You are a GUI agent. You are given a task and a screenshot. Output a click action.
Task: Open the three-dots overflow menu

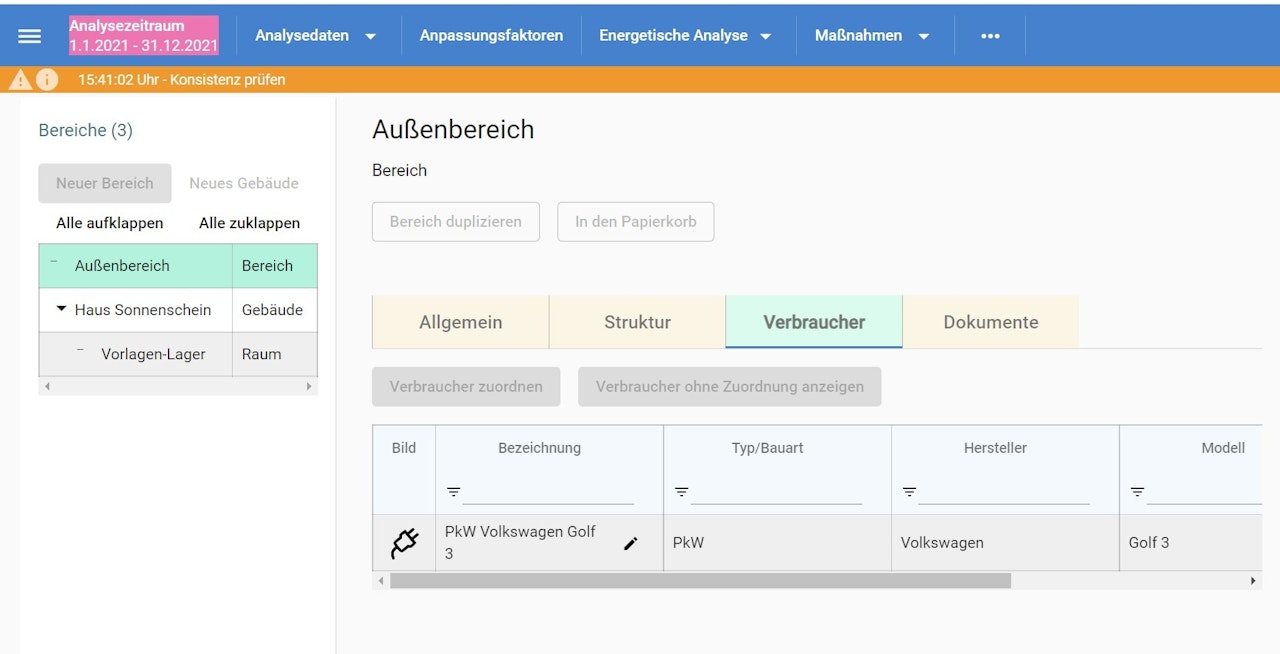coord(990,36)
